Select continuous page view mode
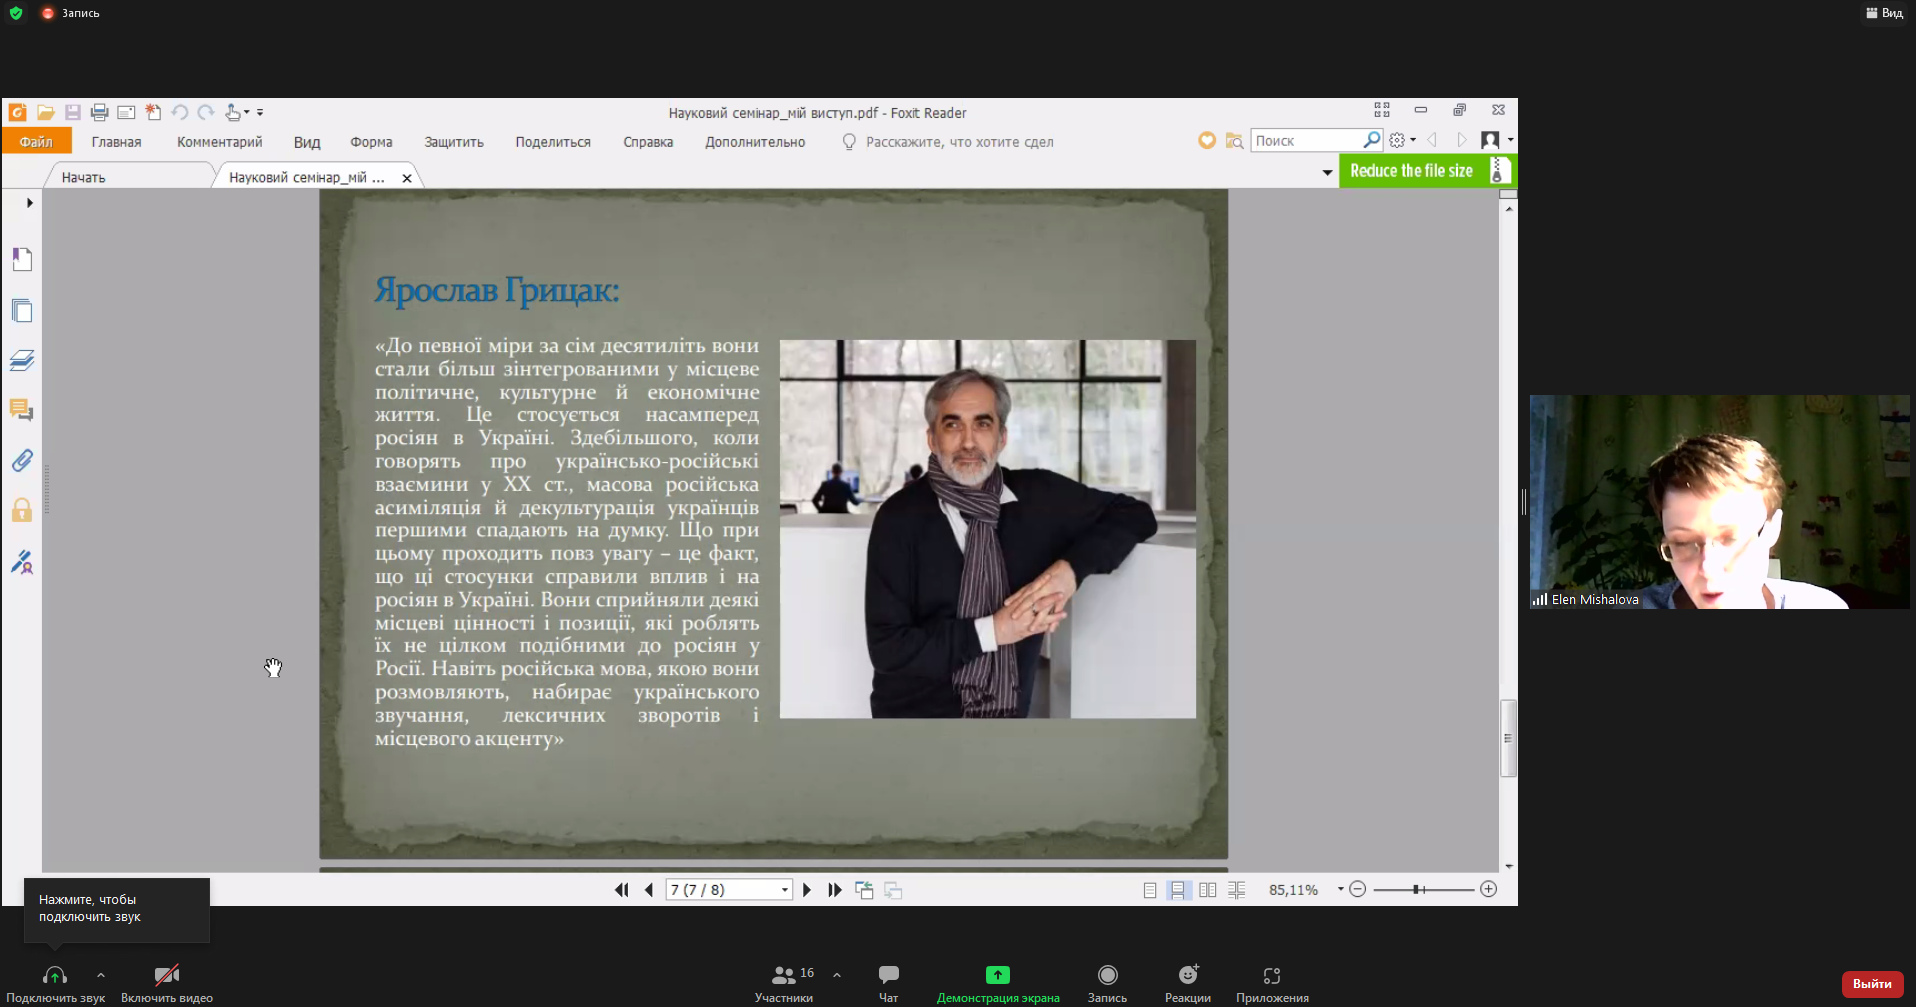This screenshot has width=1916, height=1007. (1179, 890)
